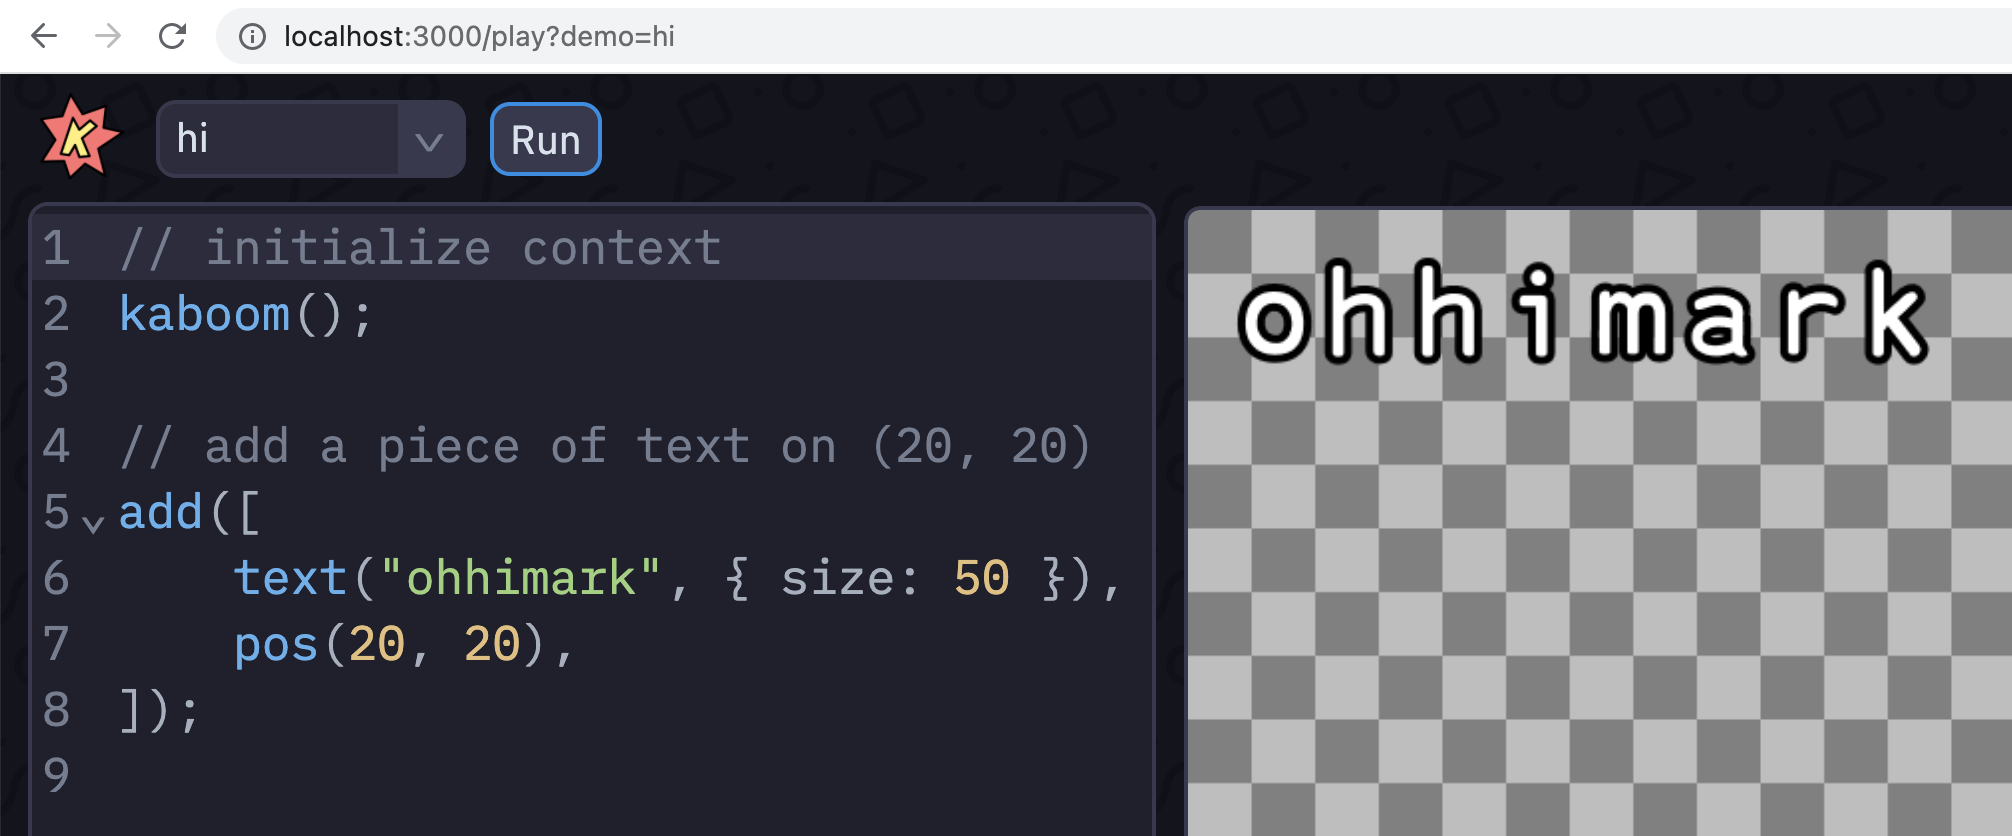
Task: Click the "pos" function on line 7
Action: click(276, 645)
